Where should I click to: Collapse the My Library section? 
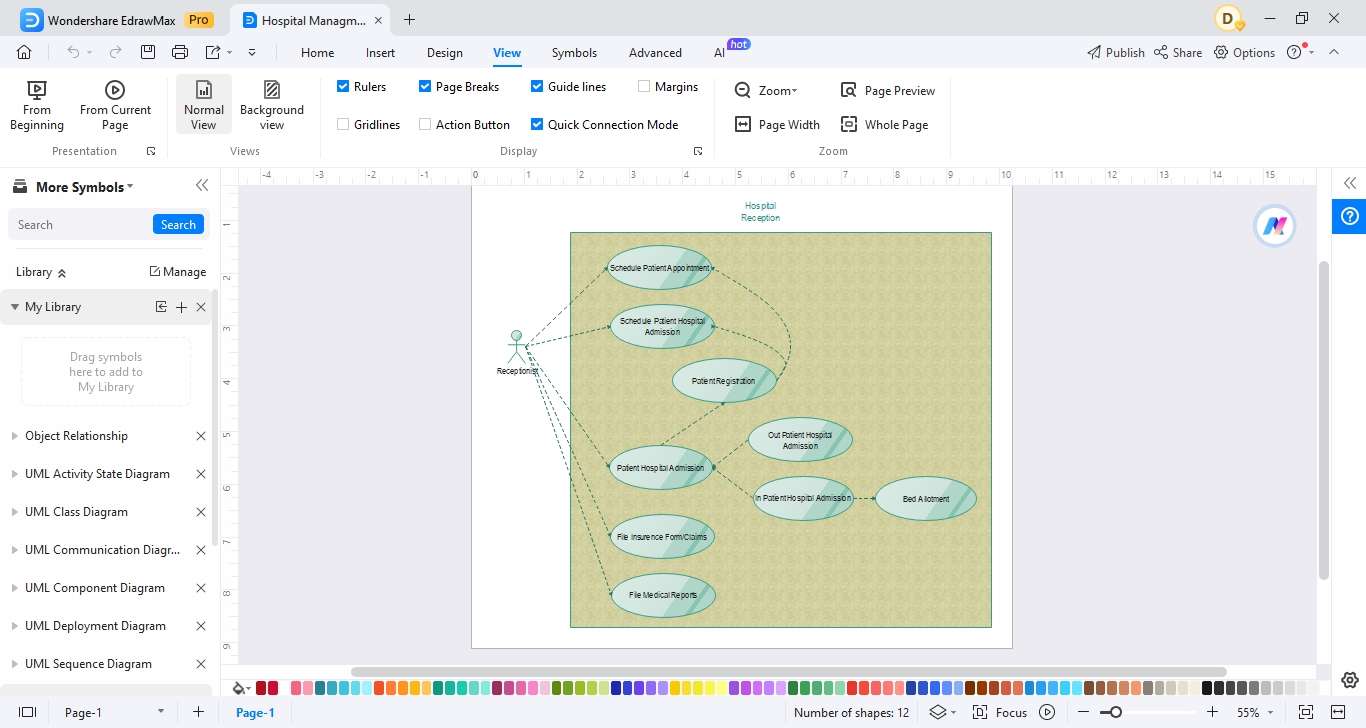tap(15, 307)
